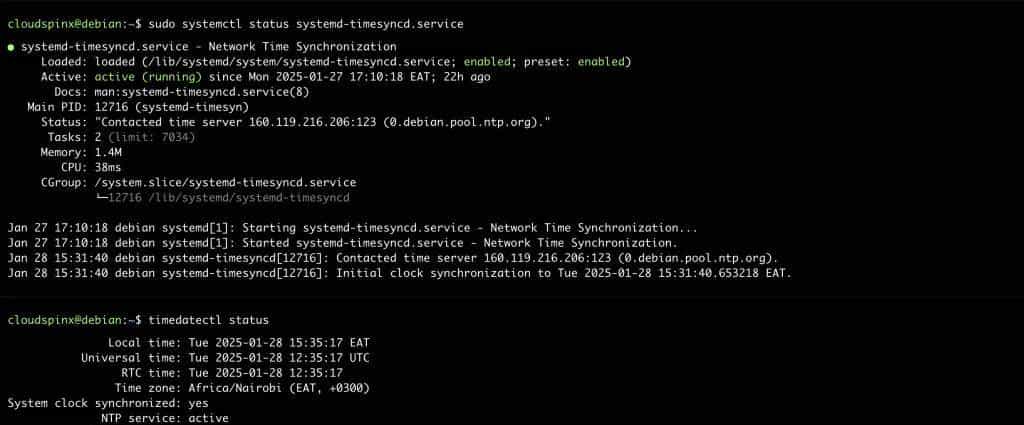Click the "System clock synchronized: yes" value

pyautogui.click(x=198, y=403)
